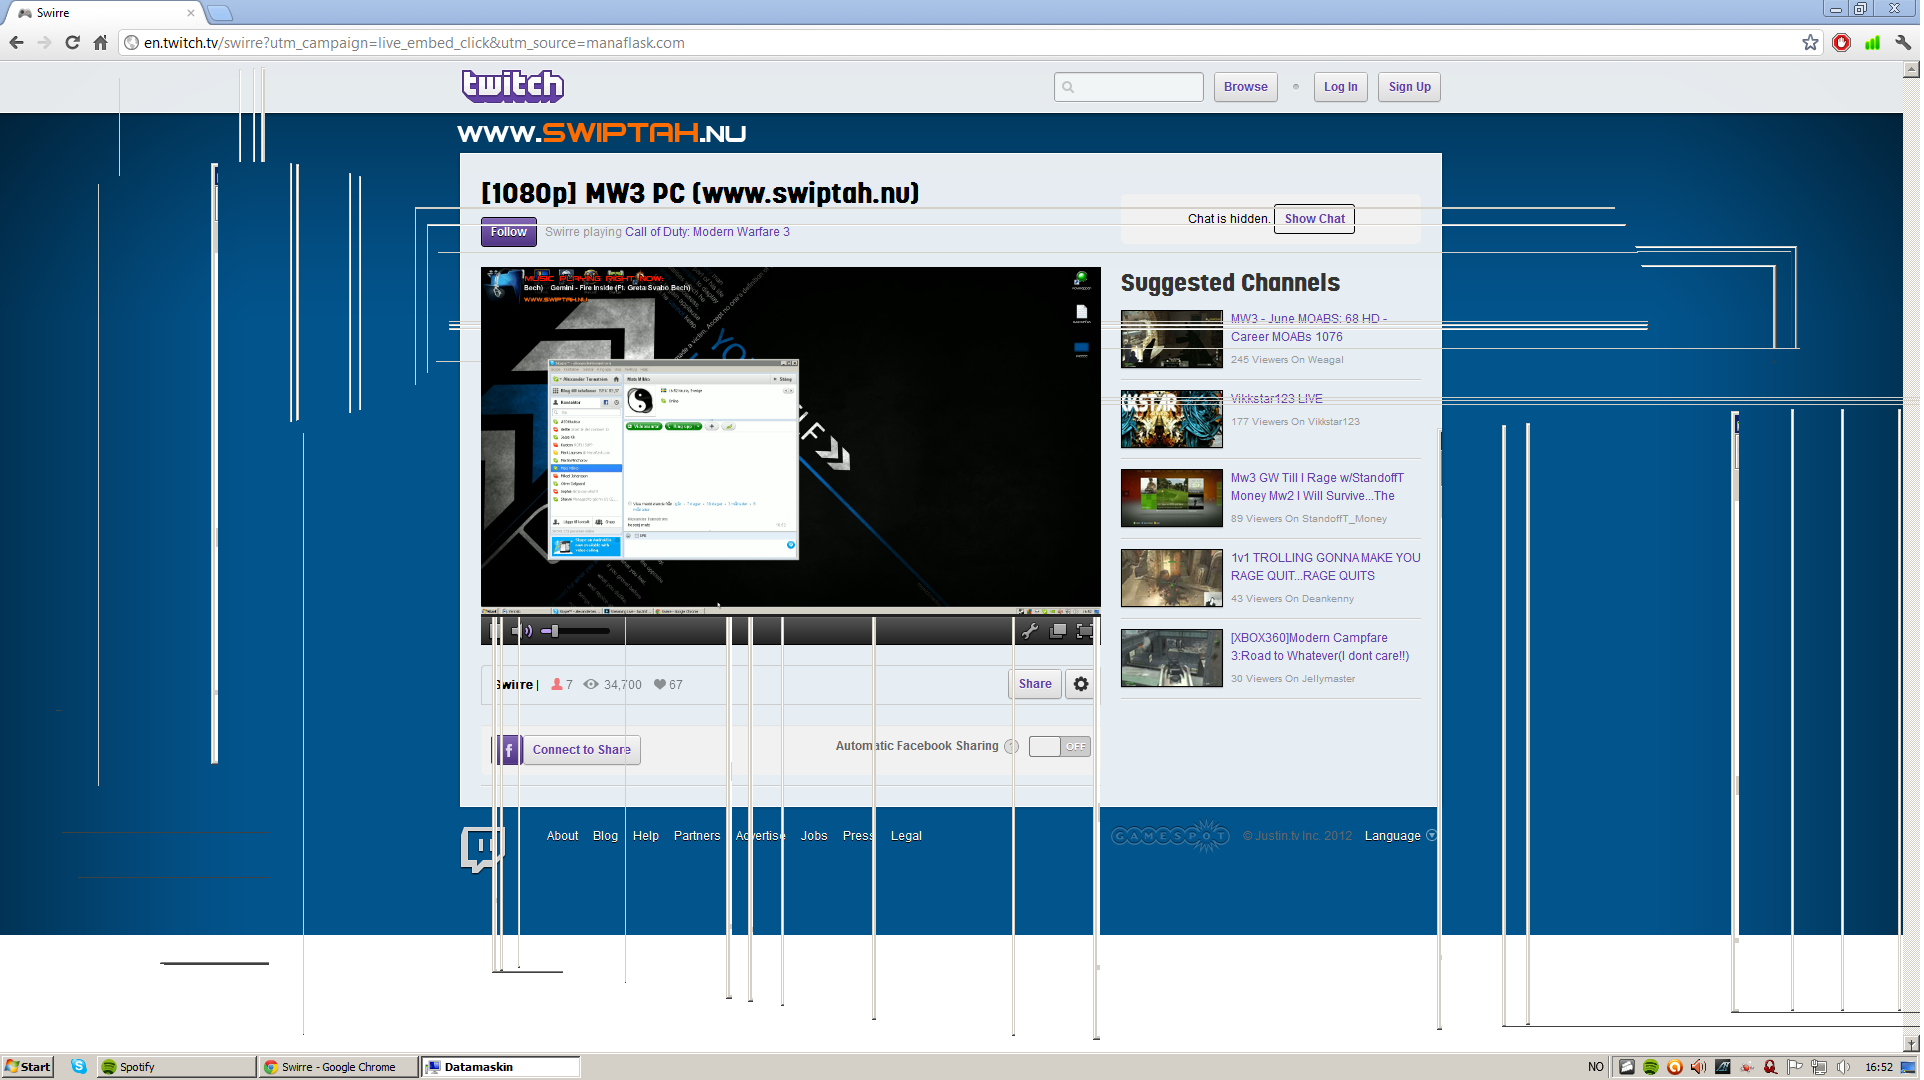Click the NO language indicator in taskbar

1595,1067
